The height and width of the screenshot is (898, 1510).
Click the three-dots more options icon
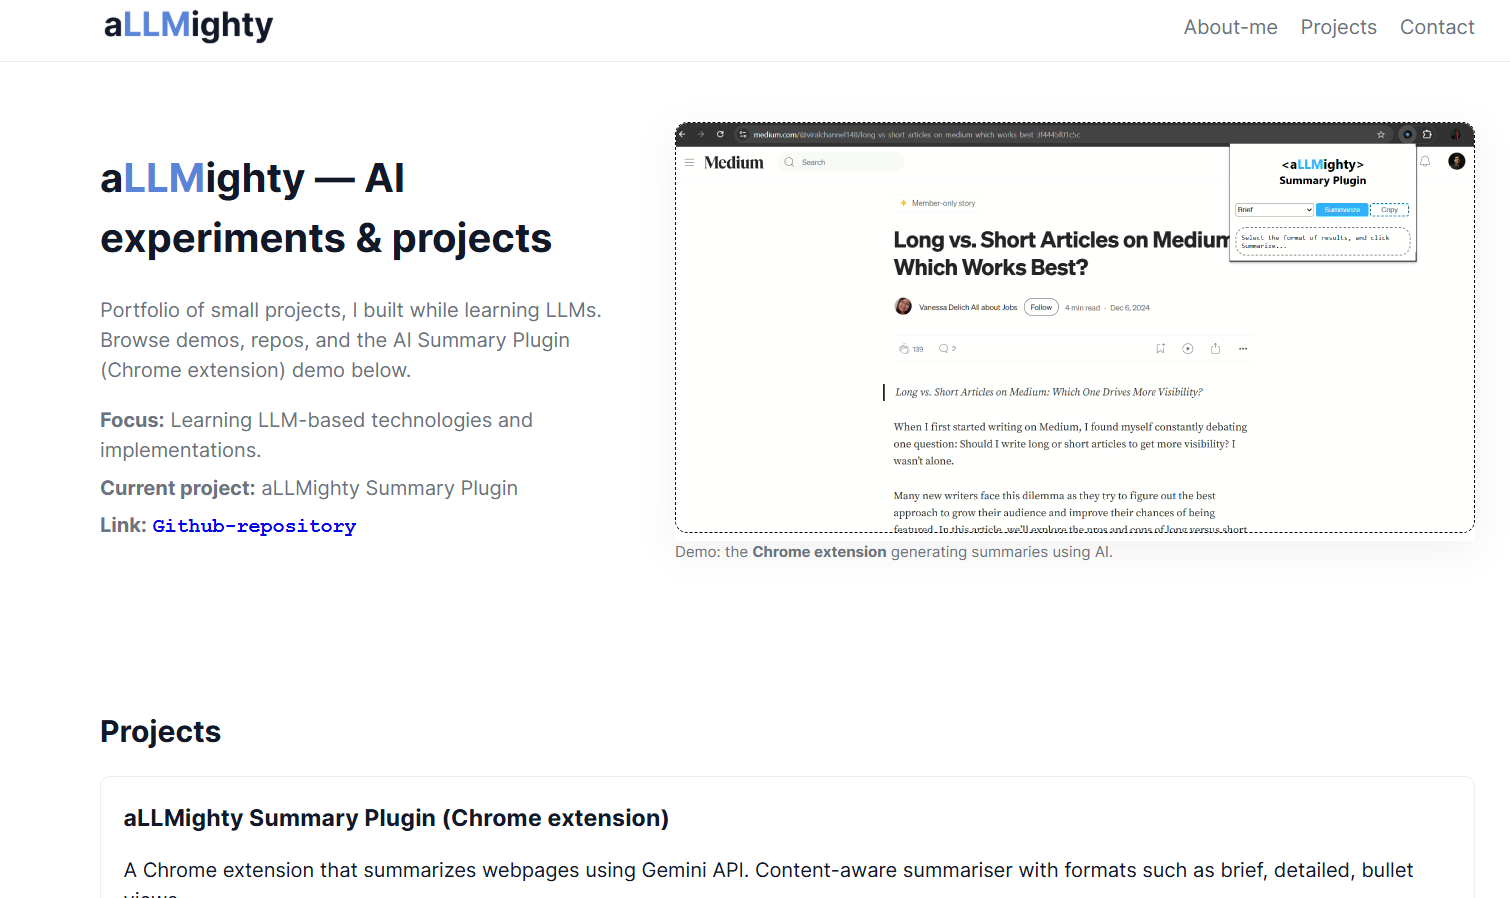1243,349
